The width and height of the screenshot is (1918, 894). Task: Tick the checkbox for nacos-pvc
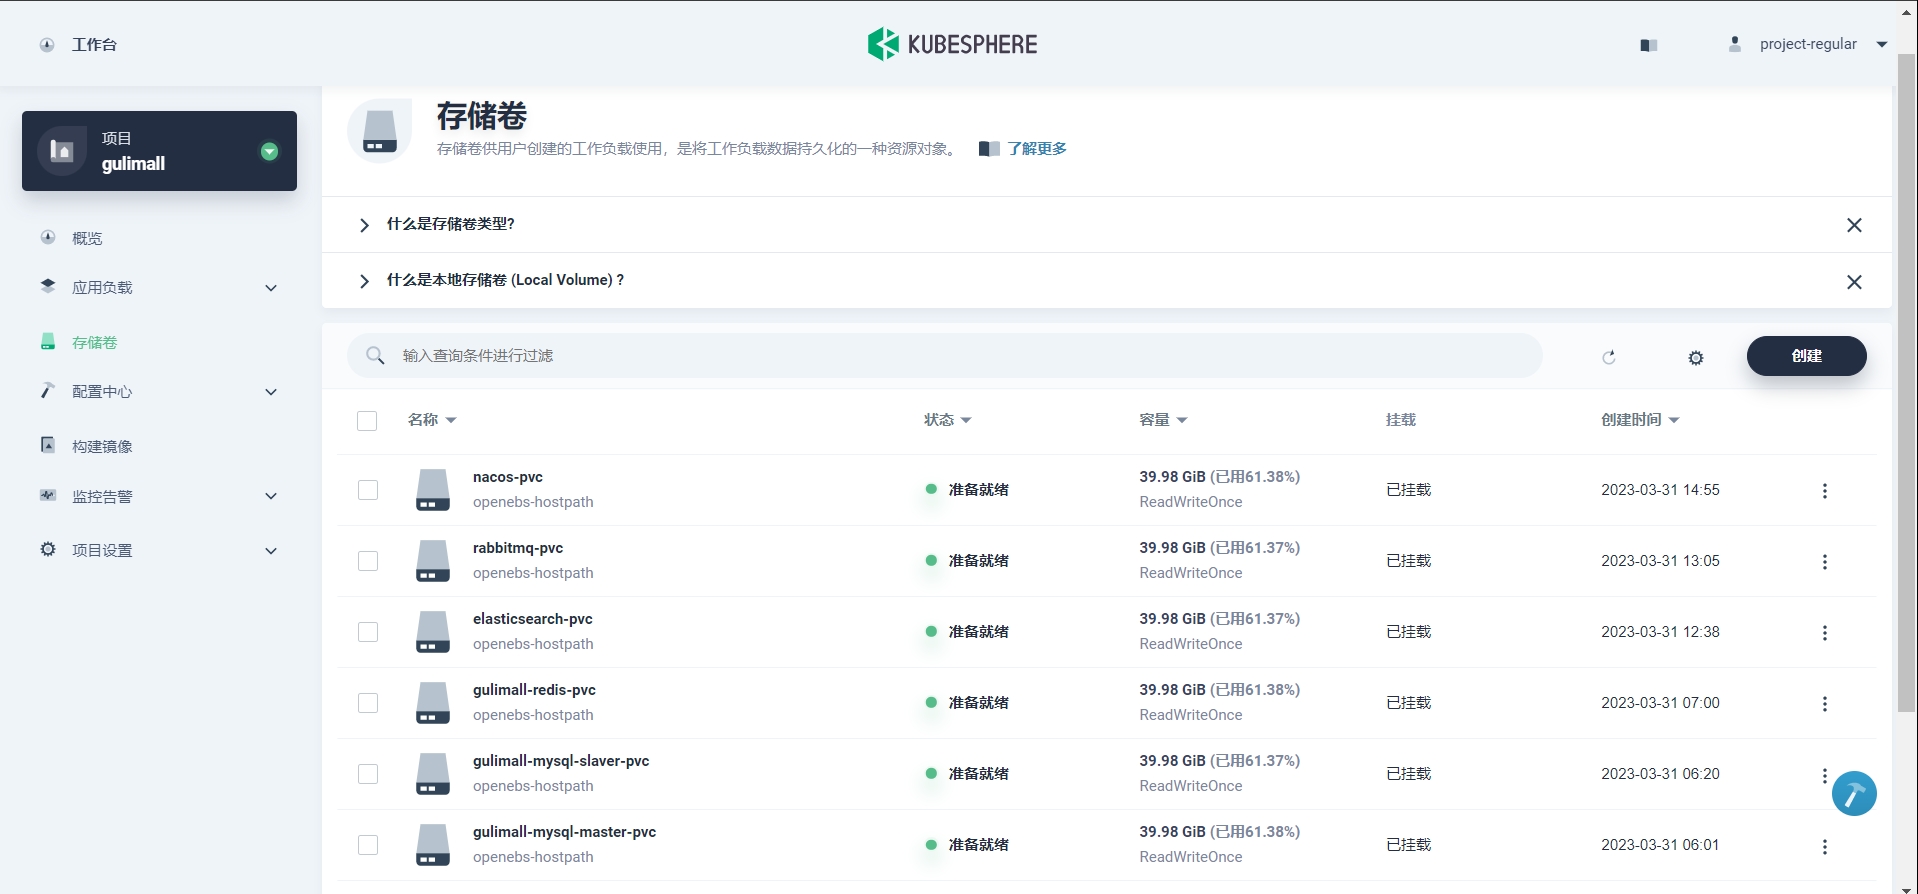(368, 490)
